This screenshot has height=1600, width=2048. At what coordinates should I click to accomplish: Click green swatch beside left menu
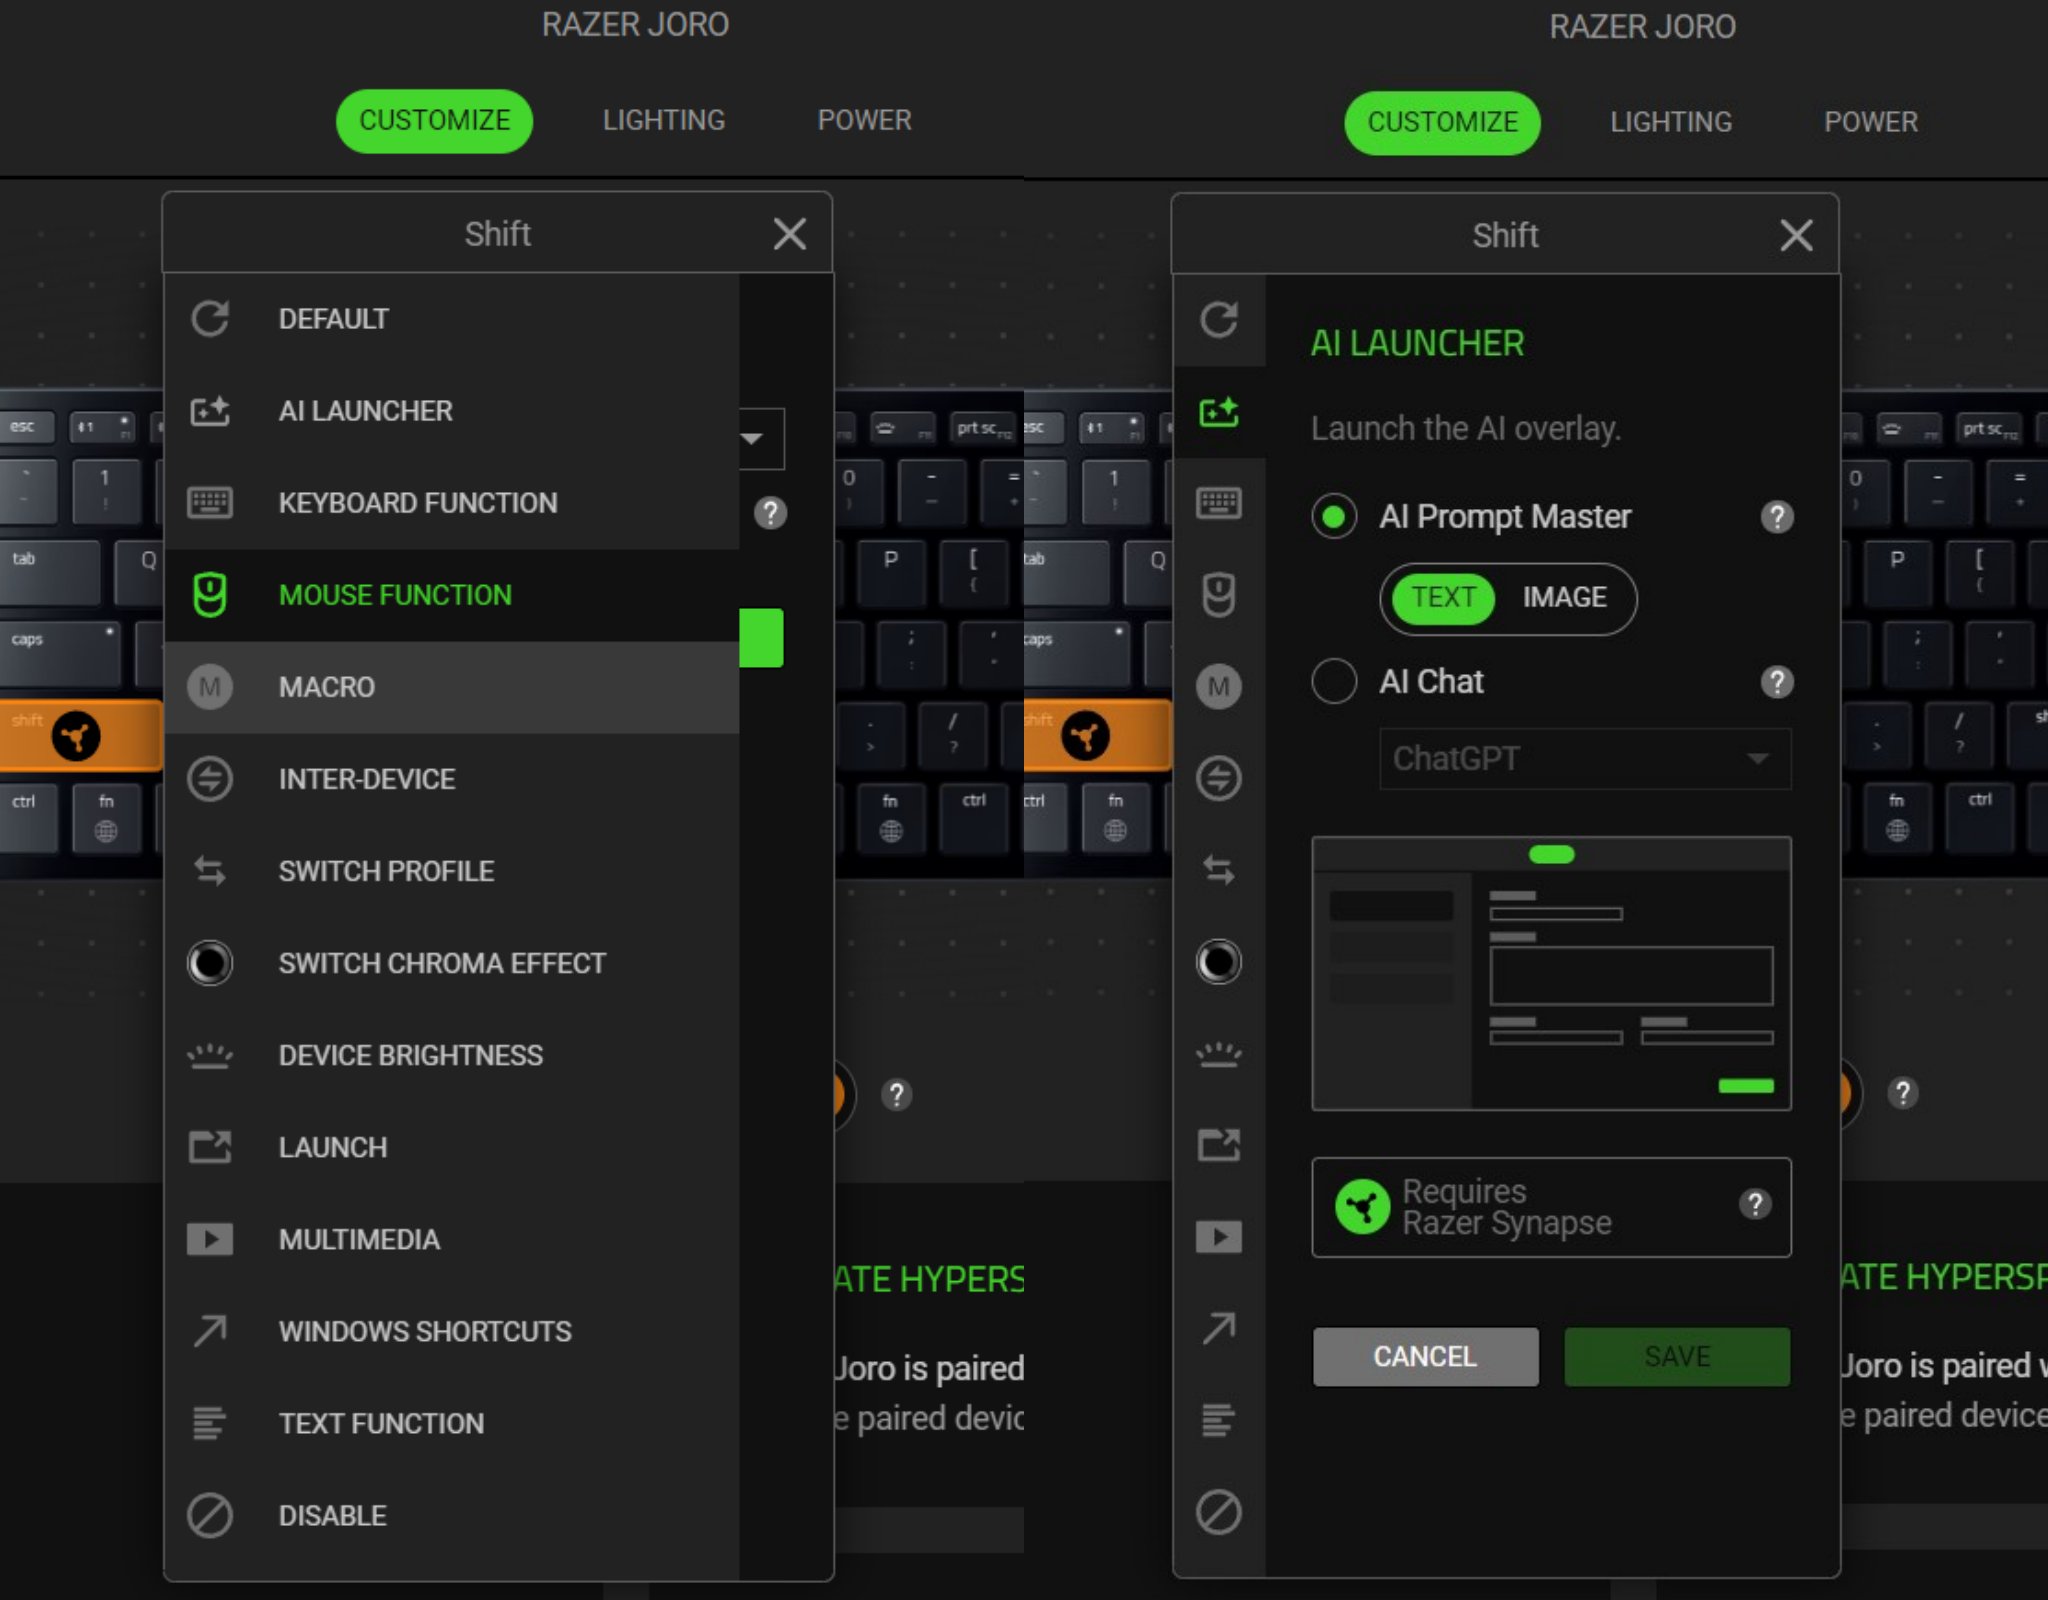[x=761, y=637]
